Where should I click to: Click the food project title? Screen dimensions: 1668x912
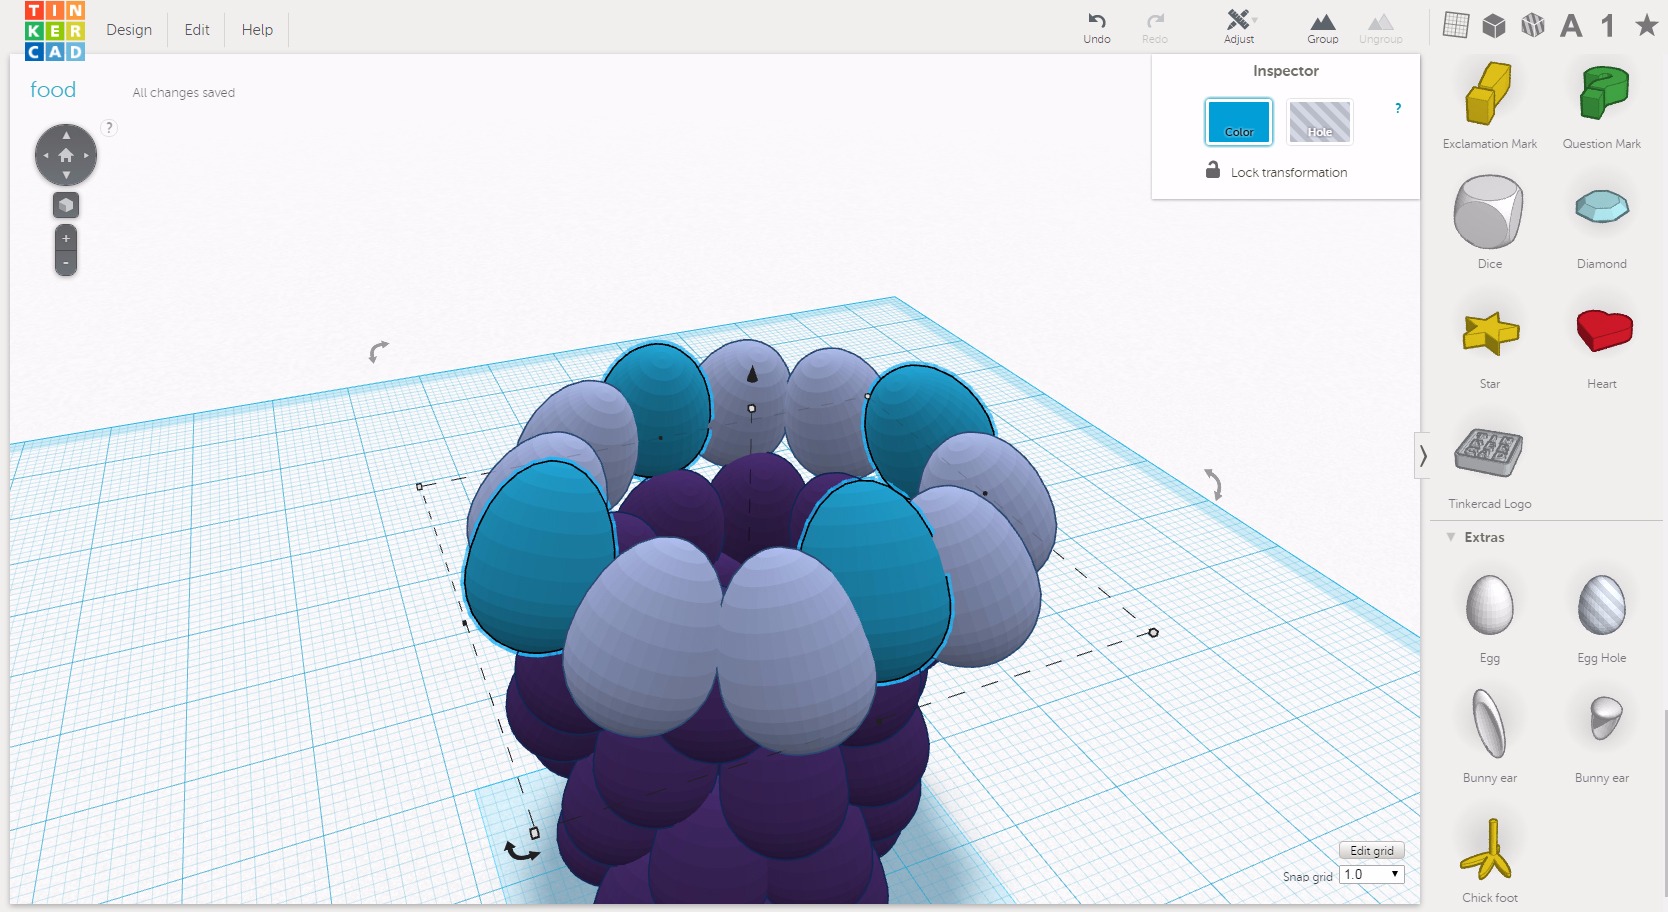tap(53, 90)
